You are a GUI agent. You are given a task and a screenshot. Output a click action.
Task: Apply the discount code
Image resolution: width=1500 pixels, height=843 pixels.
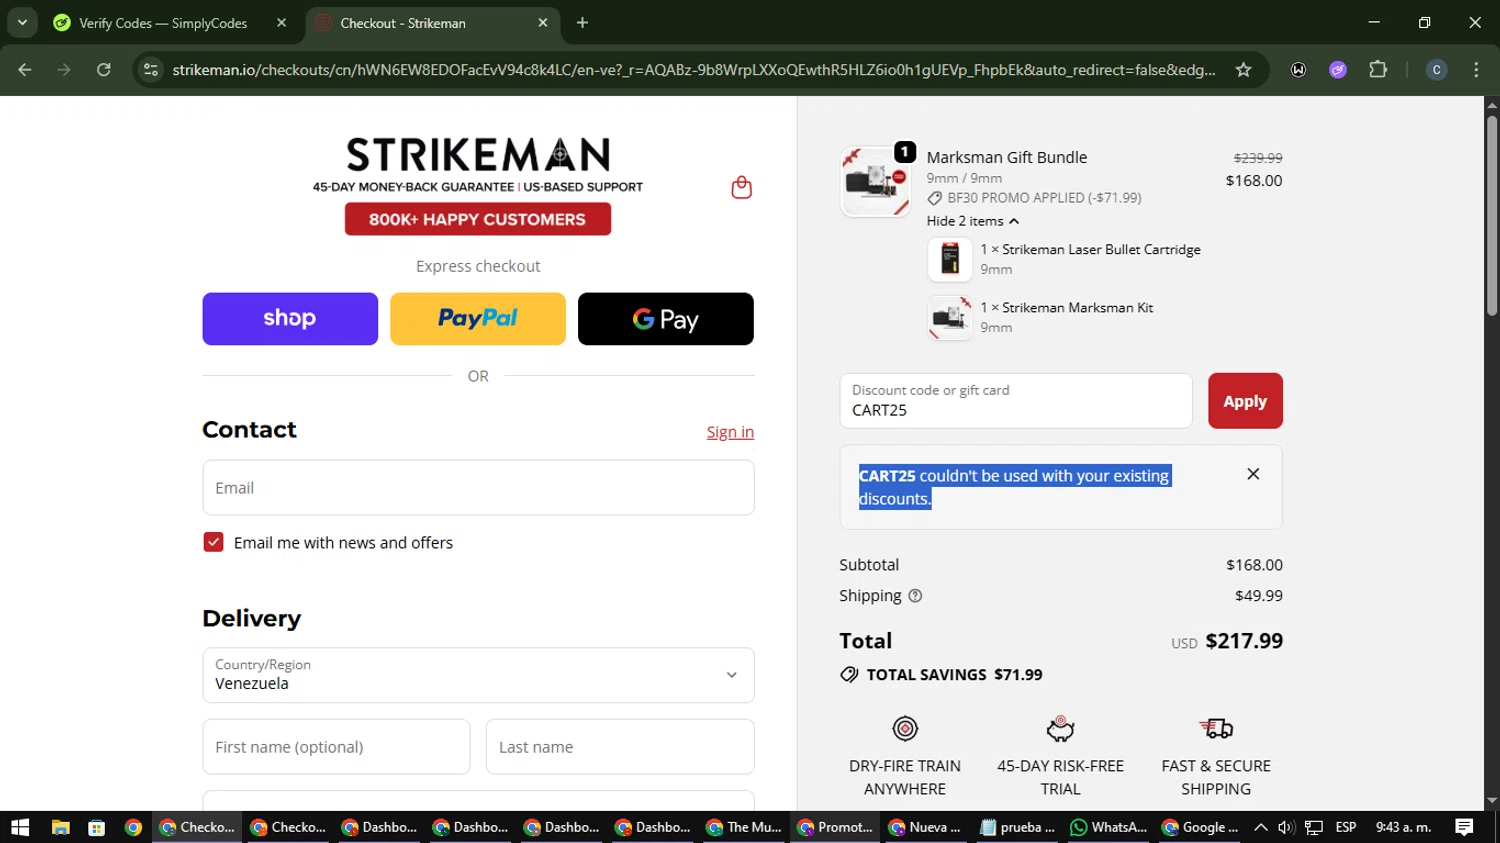[x=1245, y=401]
